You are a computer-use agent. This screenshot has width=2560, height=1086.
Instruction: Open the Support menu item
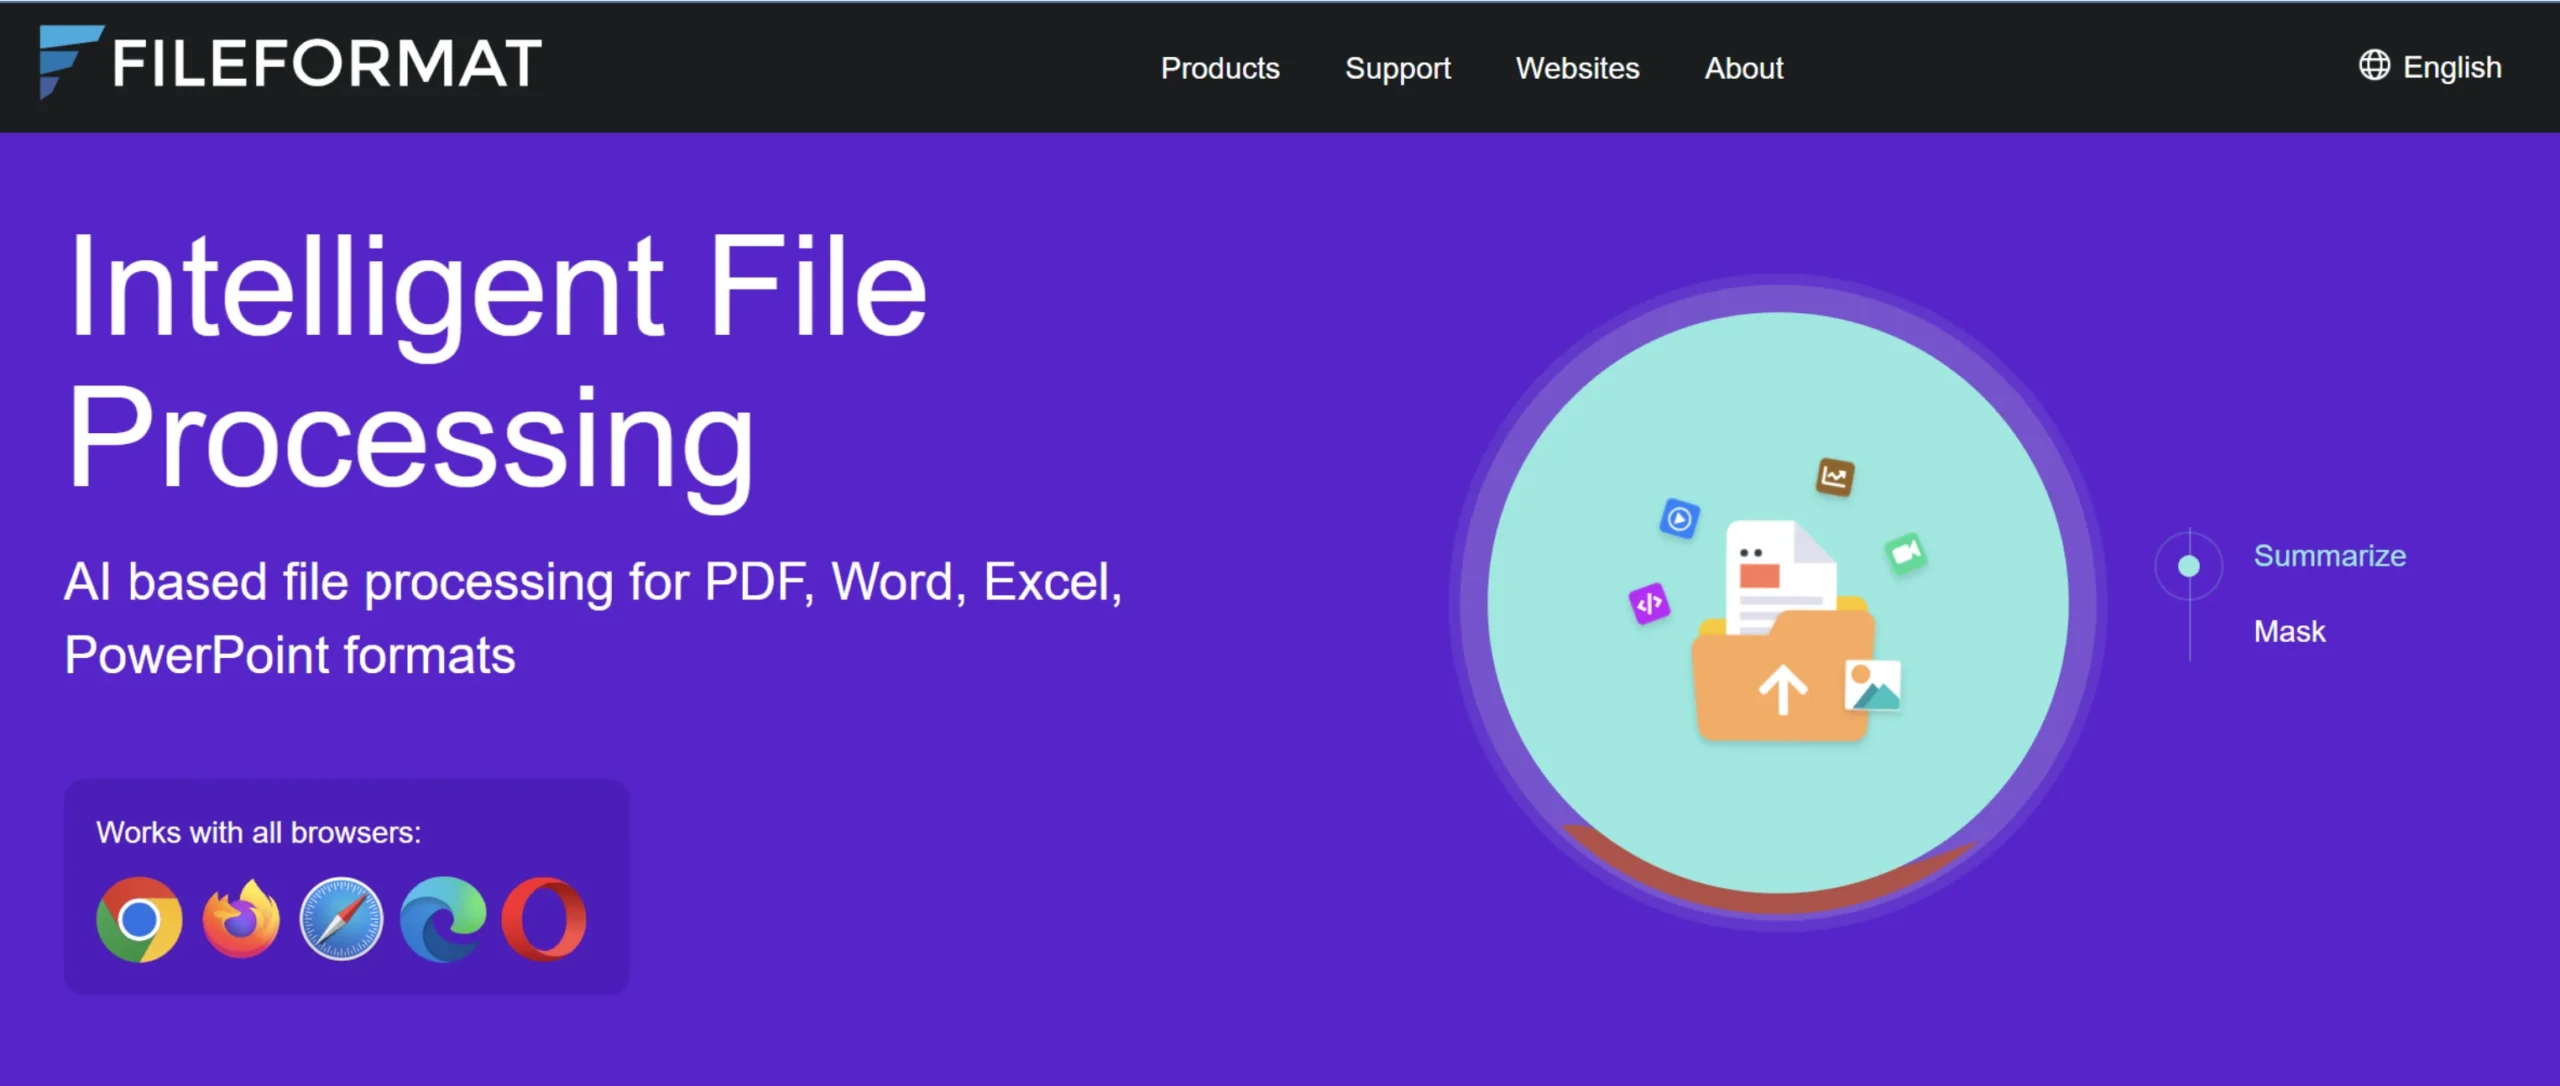coord(1397,68)
